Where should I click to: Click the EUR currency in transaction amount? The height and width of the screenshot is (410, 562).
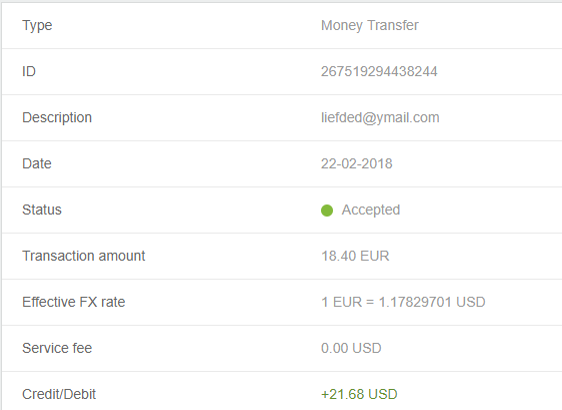375,256
